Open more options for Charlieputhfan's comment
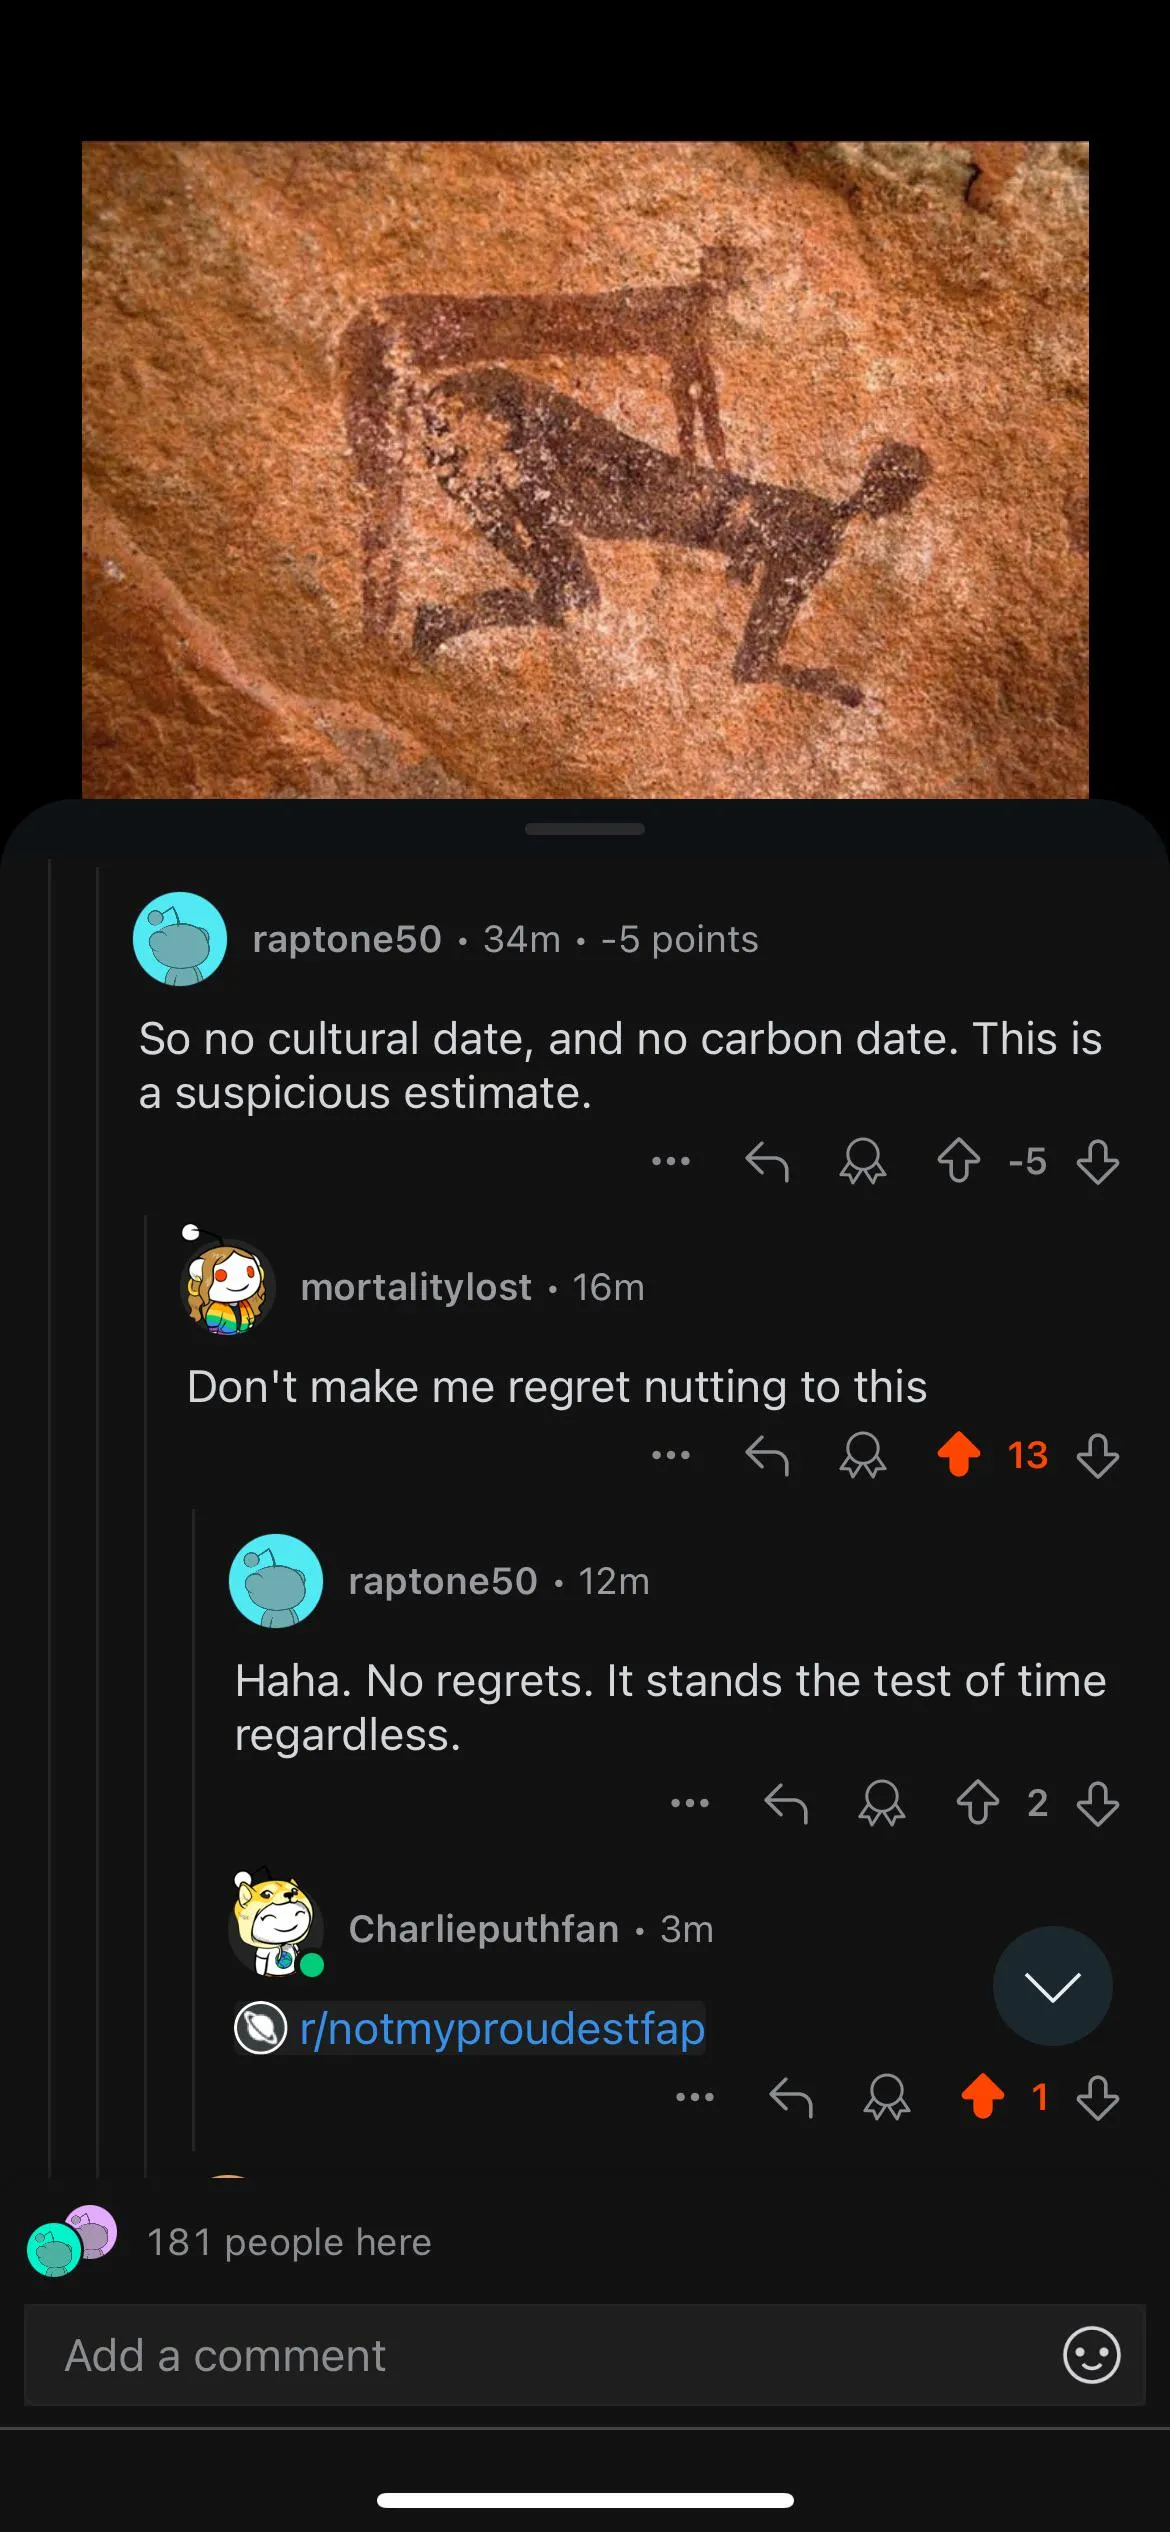The image size is (1170, 2532). [695, 2097]
